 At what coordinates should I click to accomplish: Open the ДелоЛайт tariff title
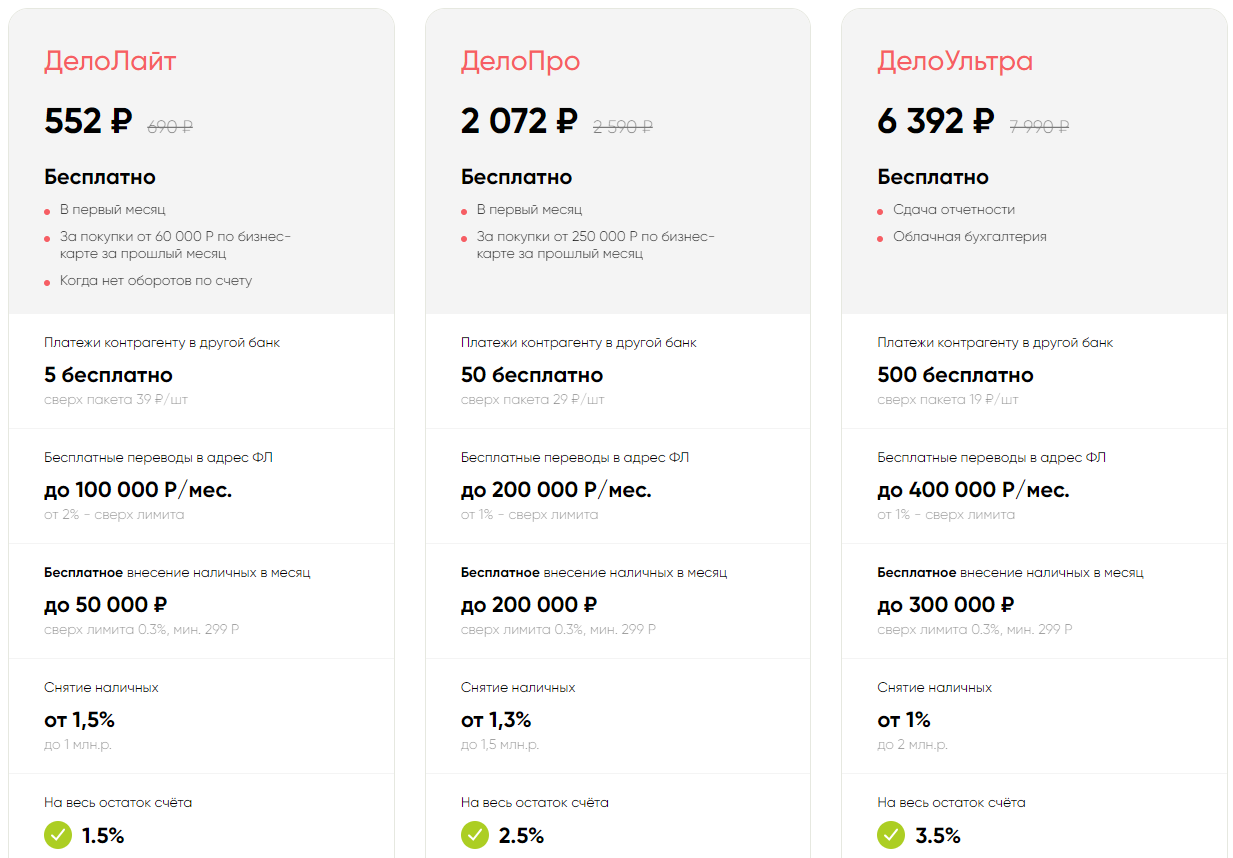point(110,61)
